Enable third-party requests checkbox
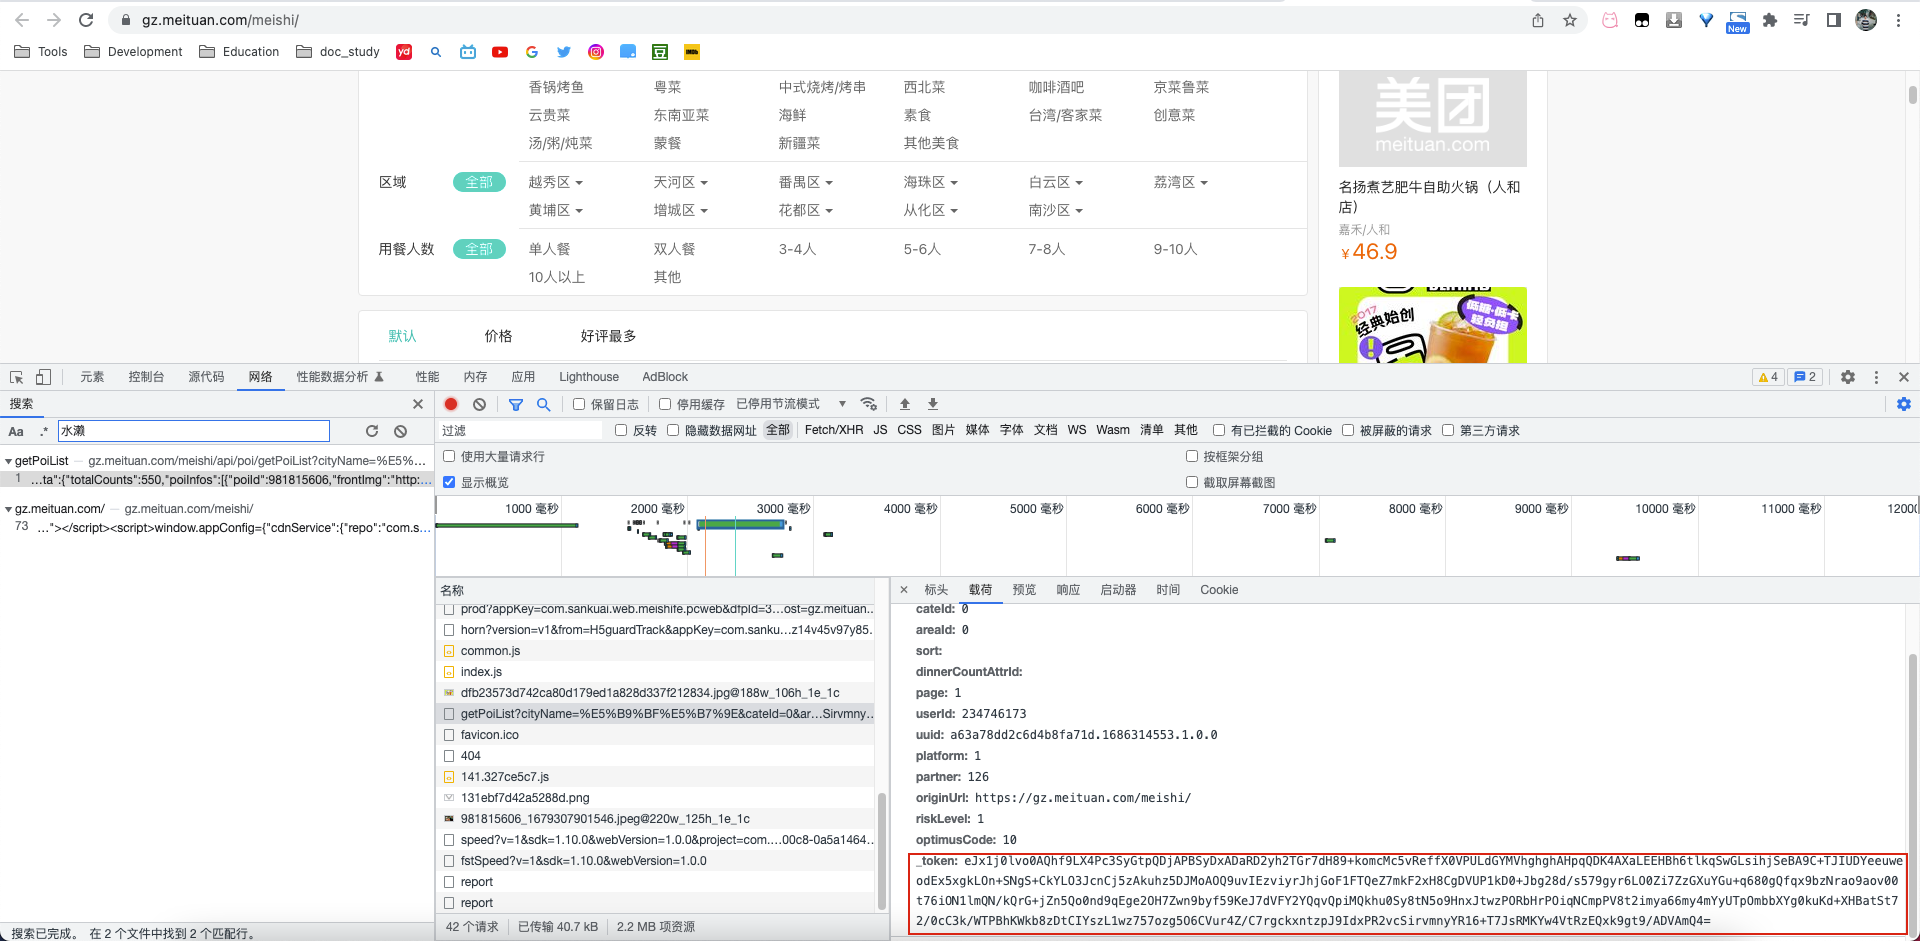The height and width of the screenshot is (941, 1920). pos(1448,430)
